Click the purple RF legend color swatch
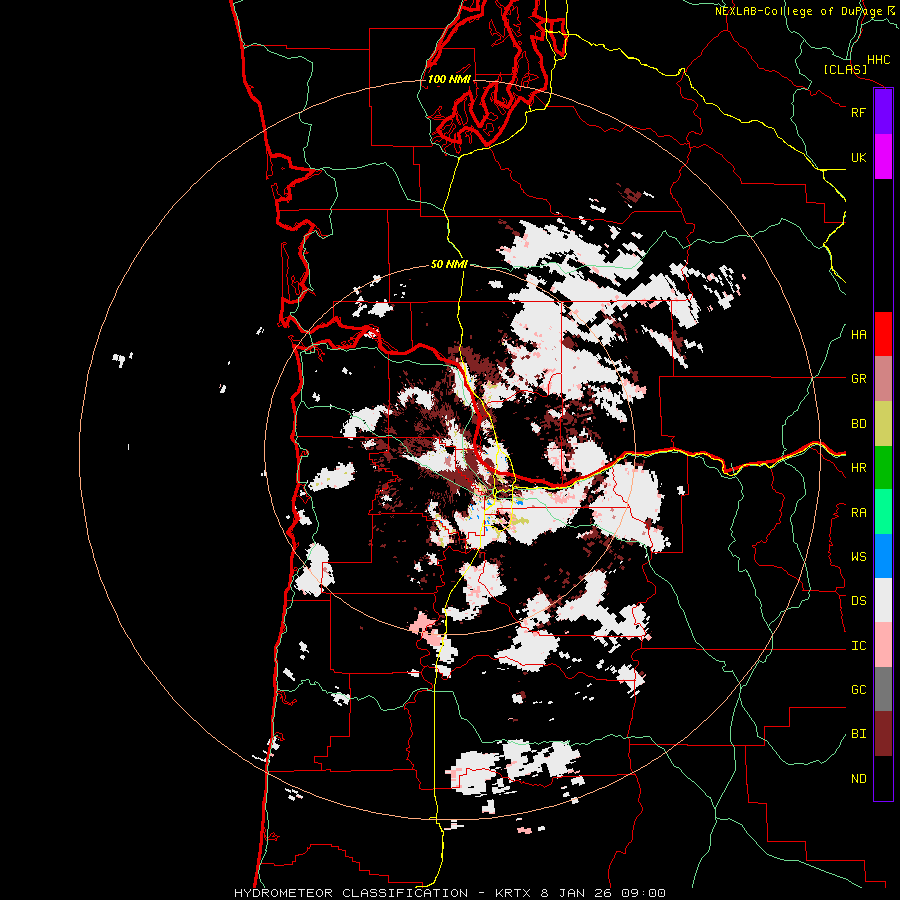This screenshot has width=900, height=900. click(x=883, y=112)
